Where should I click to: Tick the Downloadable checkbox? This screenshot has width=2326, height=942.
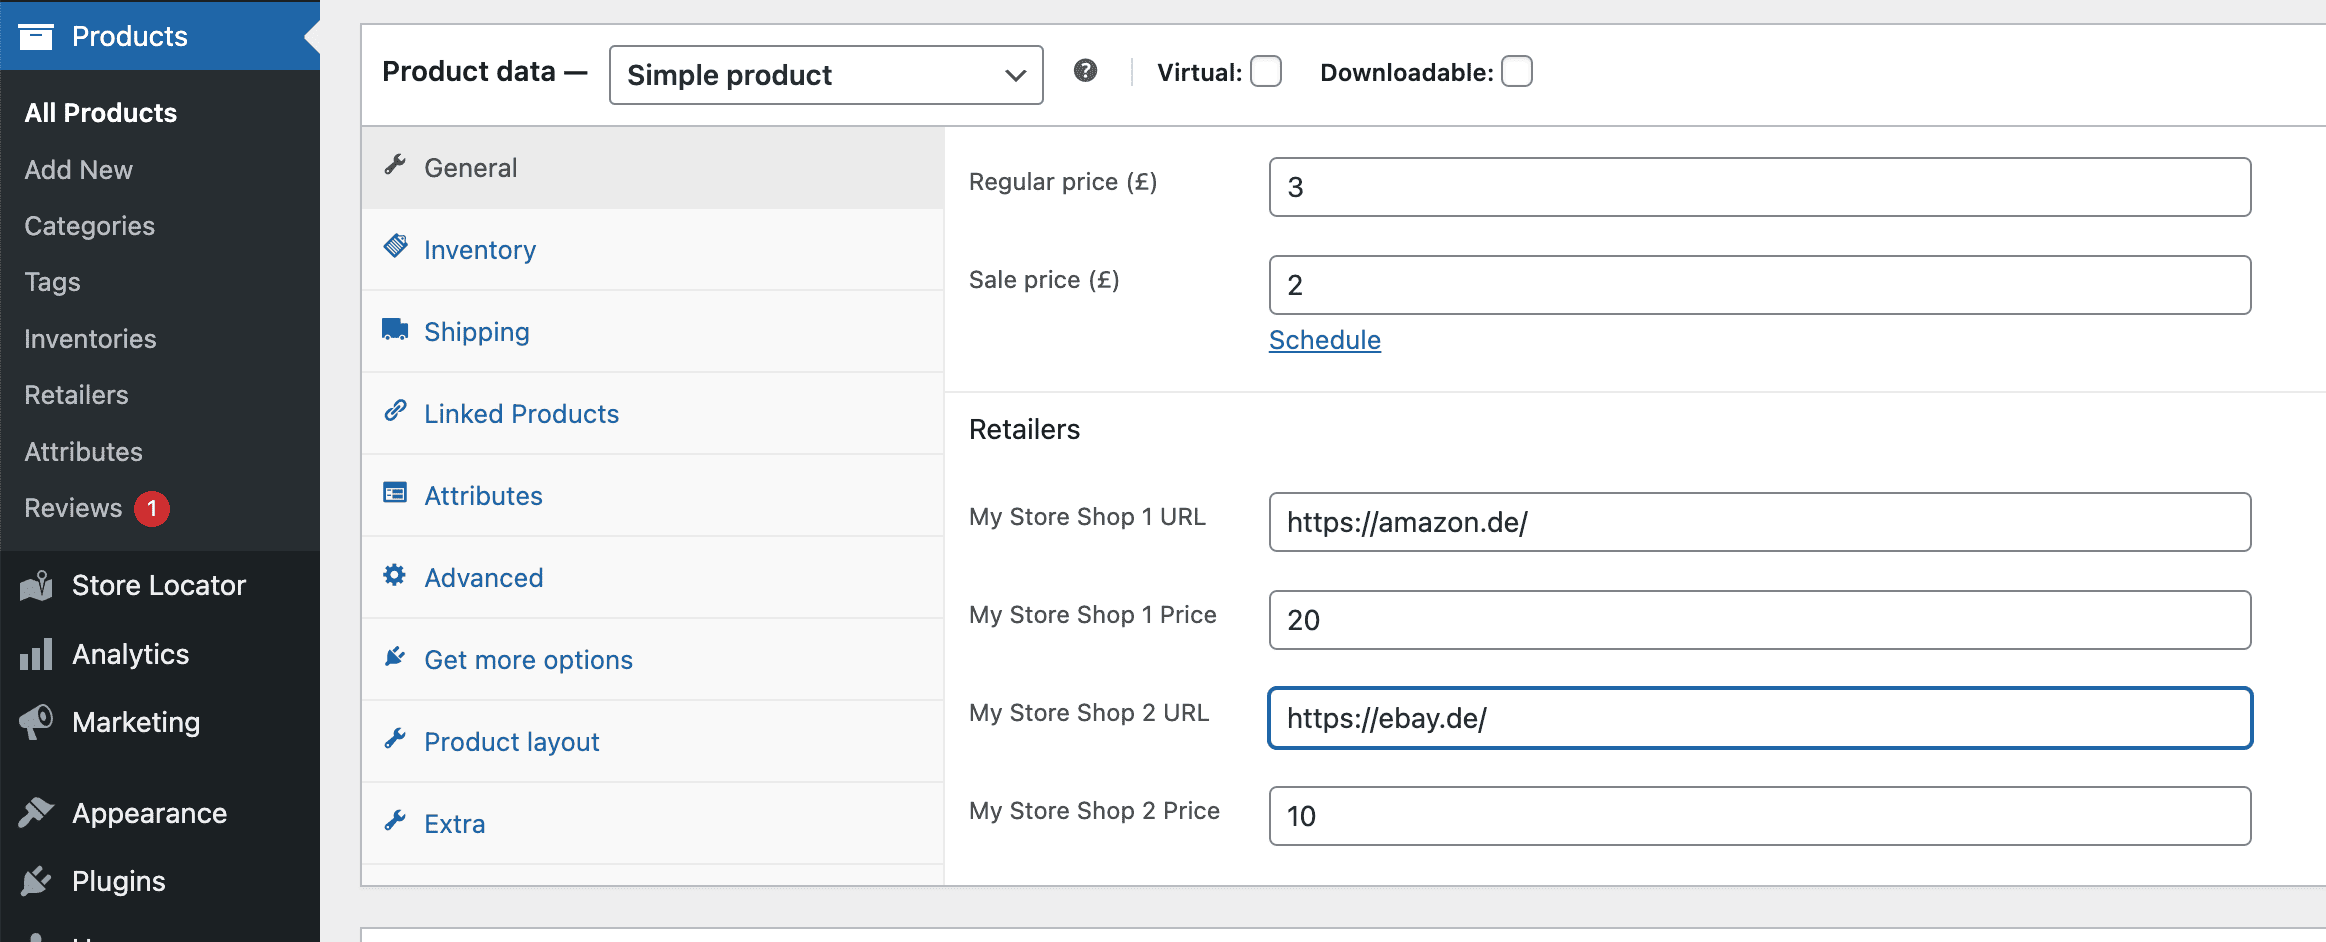pos(1517,72)
